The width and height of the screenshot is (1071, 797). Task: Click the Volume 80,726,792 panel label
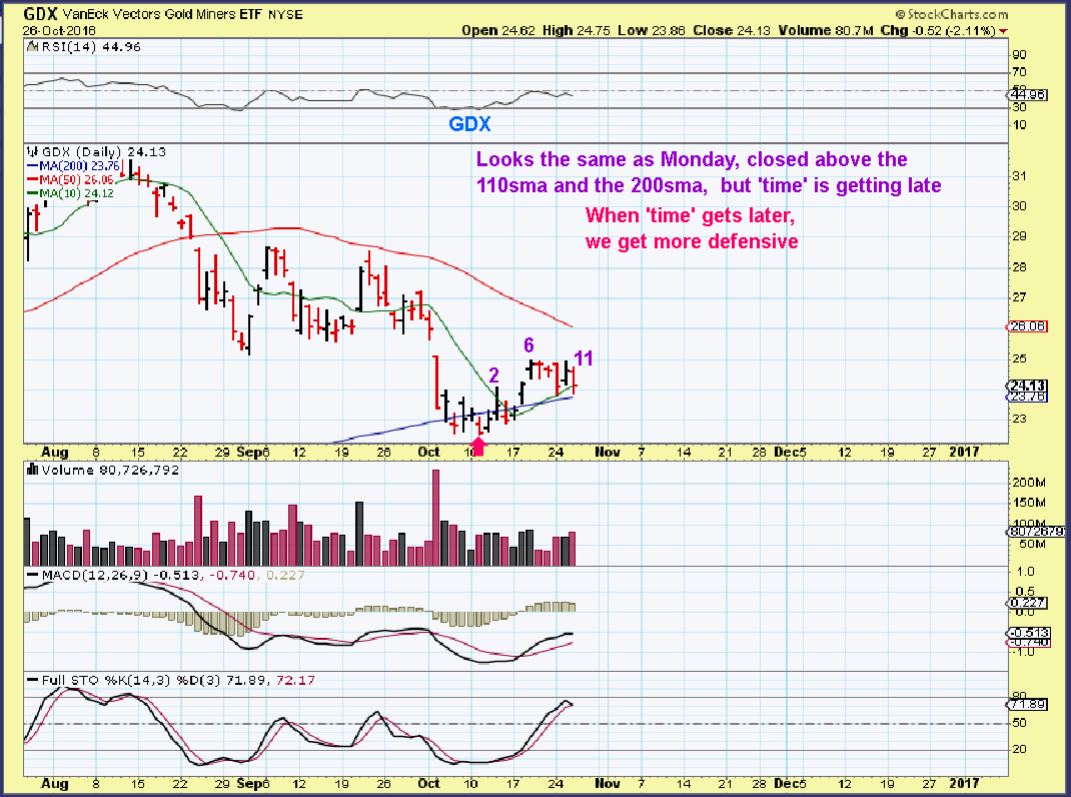pyautogui.click(x=110, y=470)
